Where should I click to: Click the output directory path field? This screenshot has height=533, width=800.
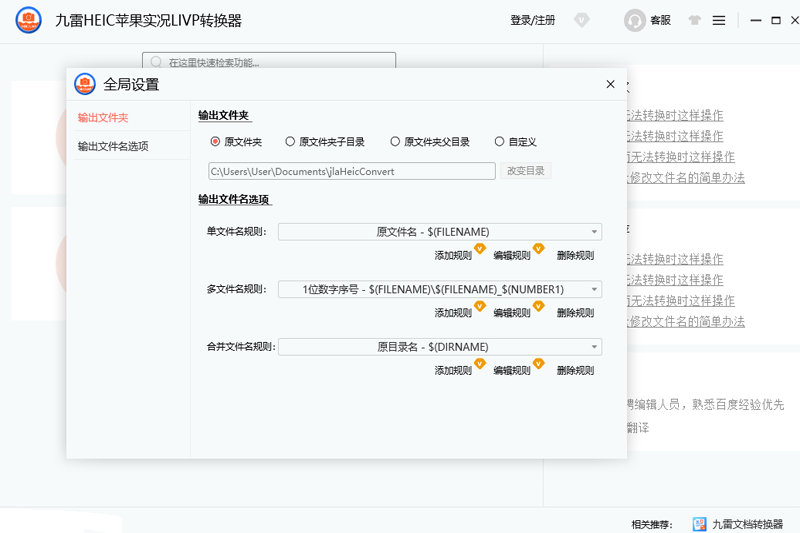[352, 171]
